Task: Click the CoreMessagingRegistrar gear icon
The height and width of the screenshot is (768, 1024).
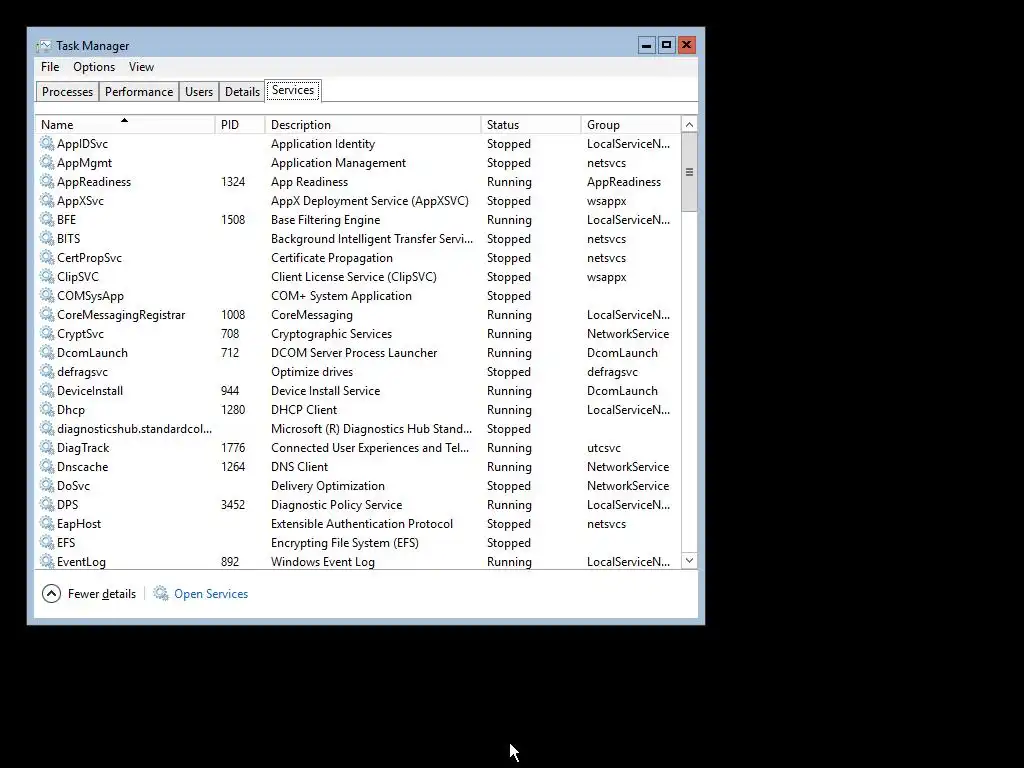Action: [x=47, y=313]
